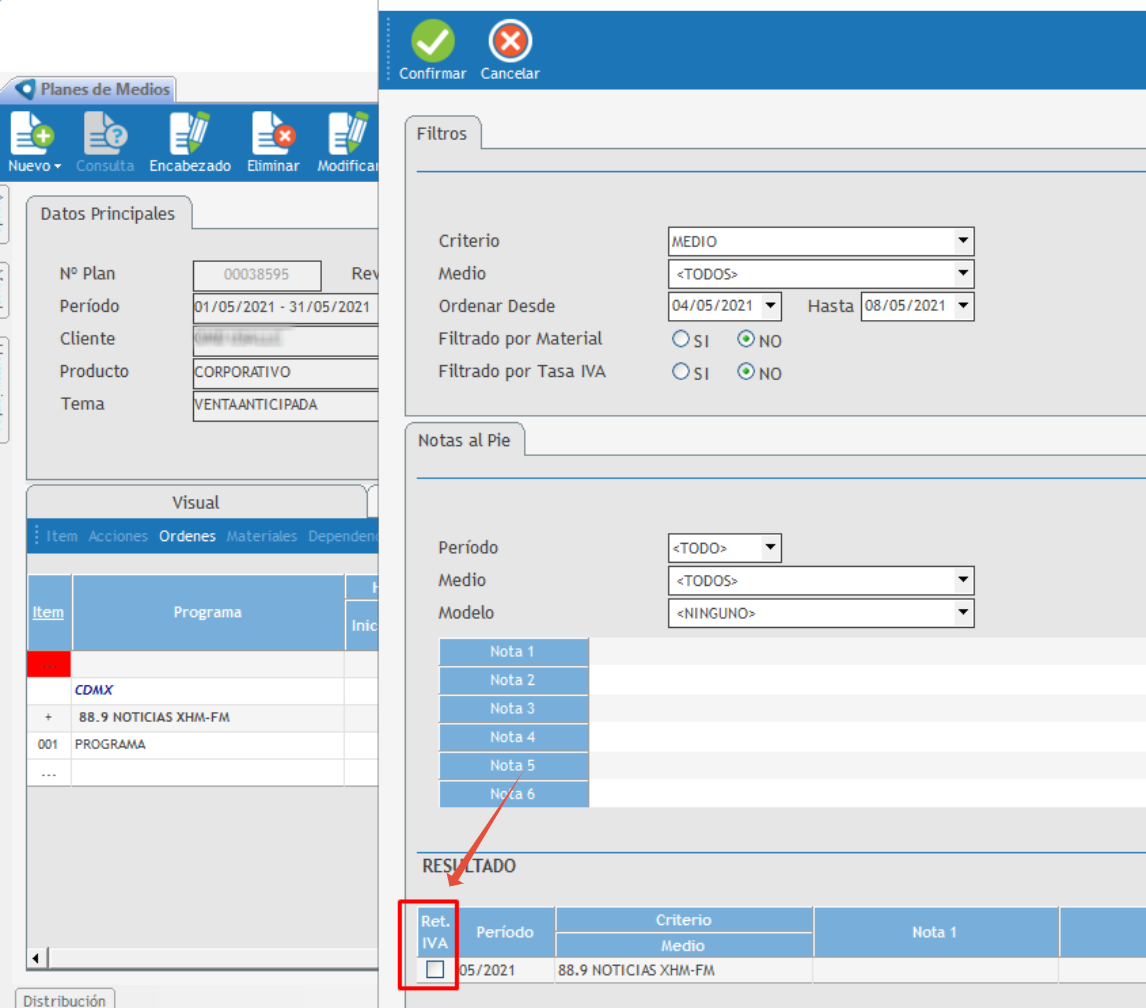1146x1008 pixels.
Task: Switch to the Filtros tab
Action: [x=442, y=134]
